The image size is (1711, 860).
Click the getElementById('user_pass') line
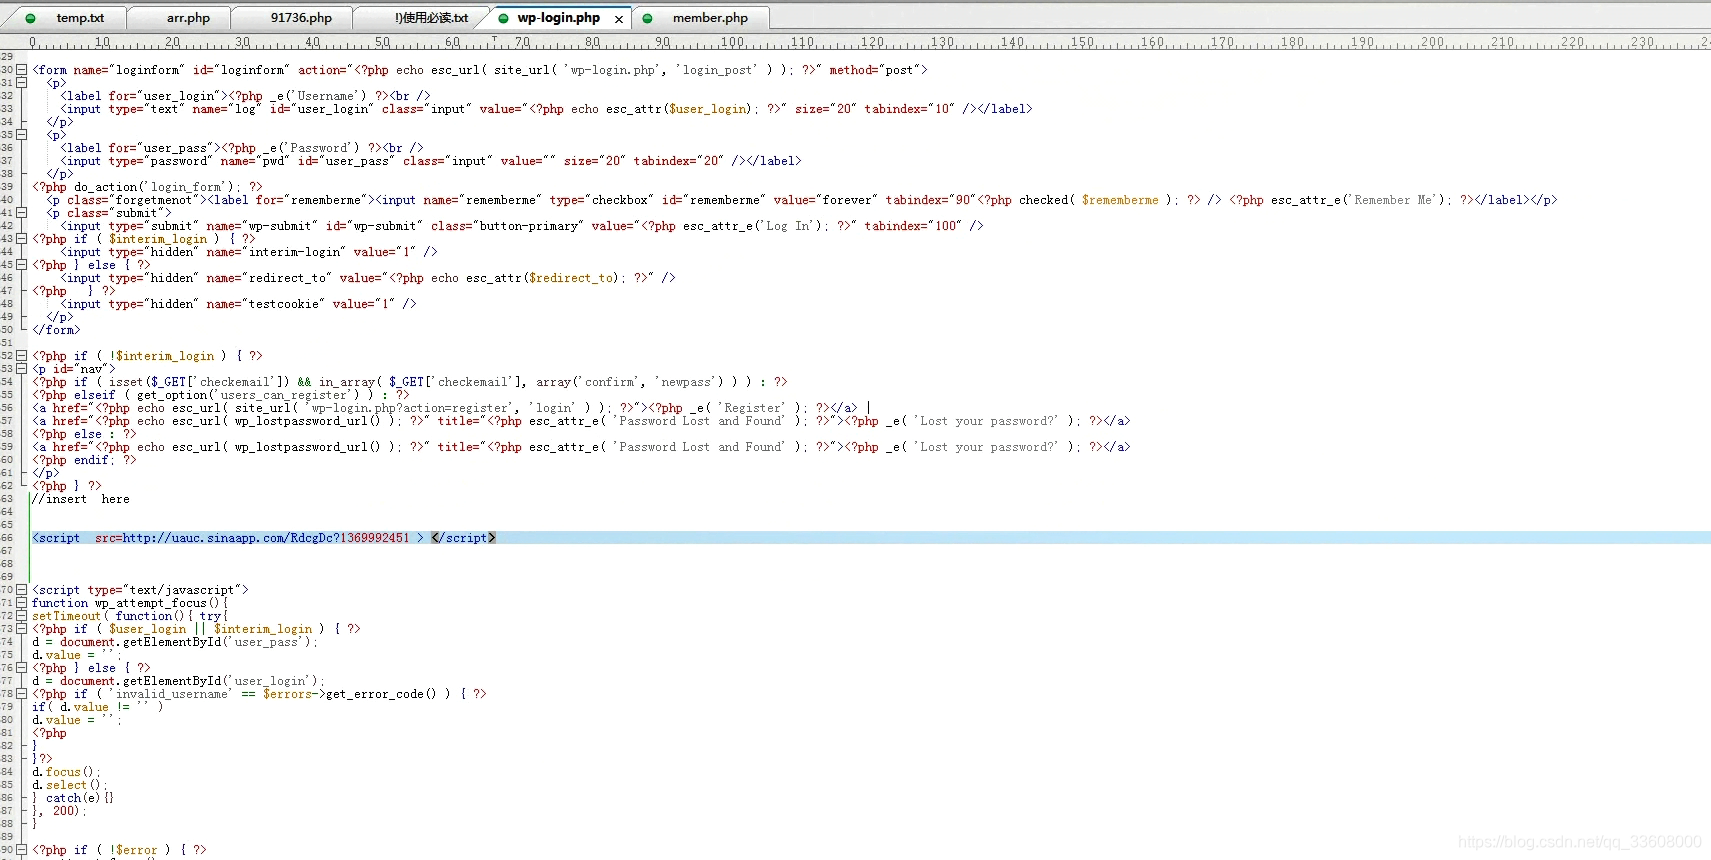[175, 642]
